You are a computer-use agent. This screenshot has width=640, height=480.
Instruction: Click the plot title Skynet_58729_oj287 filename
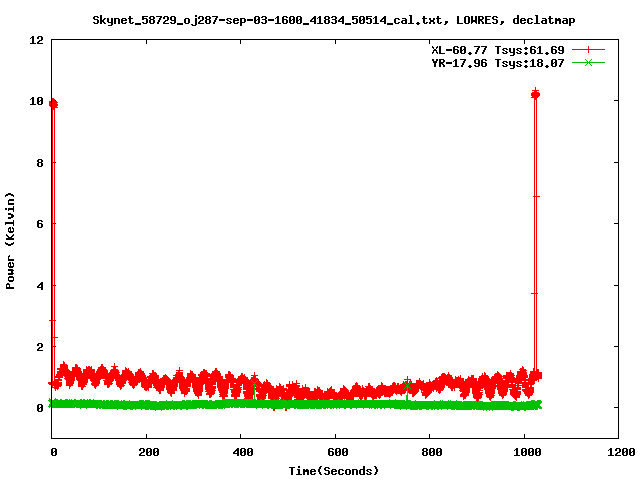[333, 20]
